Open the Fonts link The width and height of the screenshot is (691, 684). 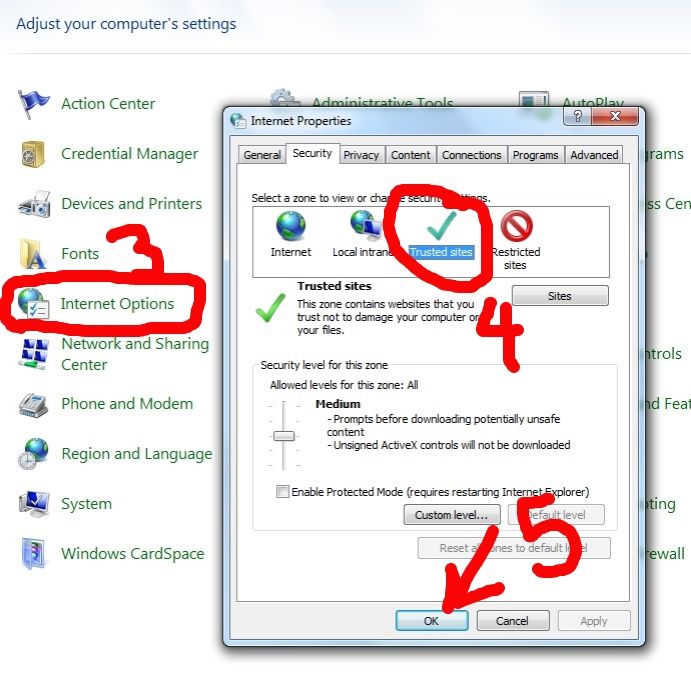80,254
